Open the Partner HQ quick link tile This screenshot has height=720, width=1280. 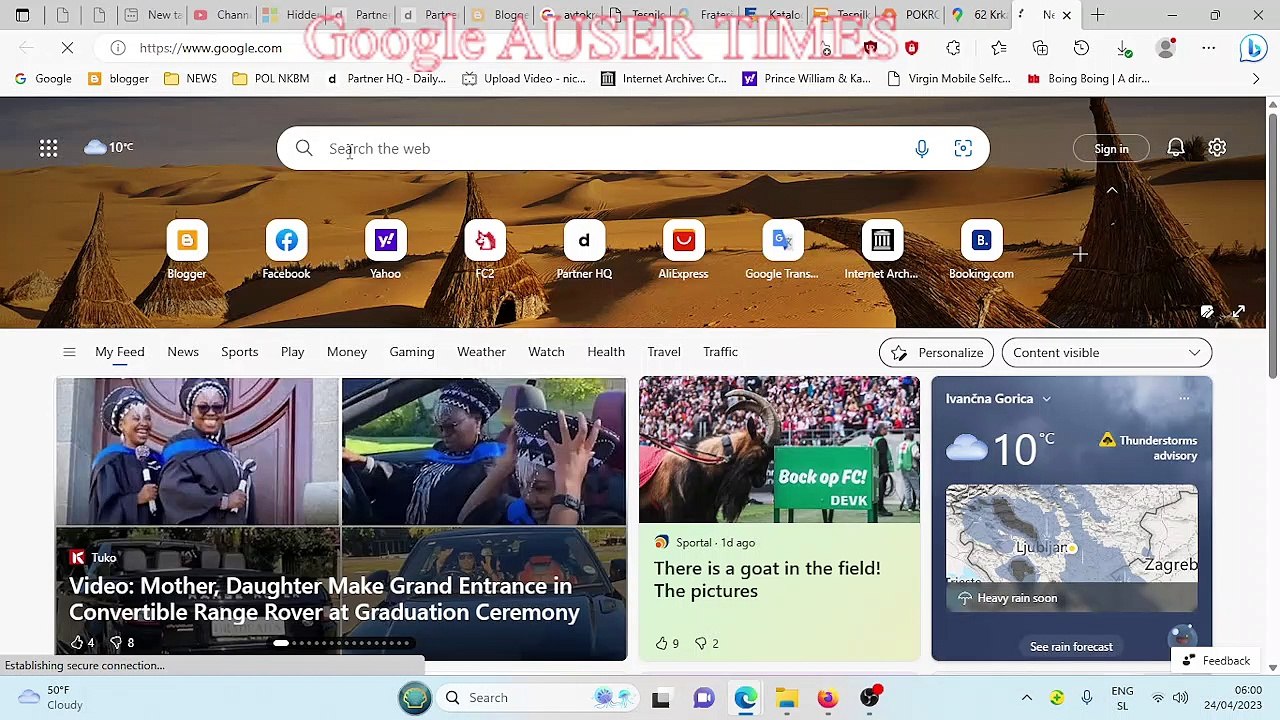[x=584, y=250]
